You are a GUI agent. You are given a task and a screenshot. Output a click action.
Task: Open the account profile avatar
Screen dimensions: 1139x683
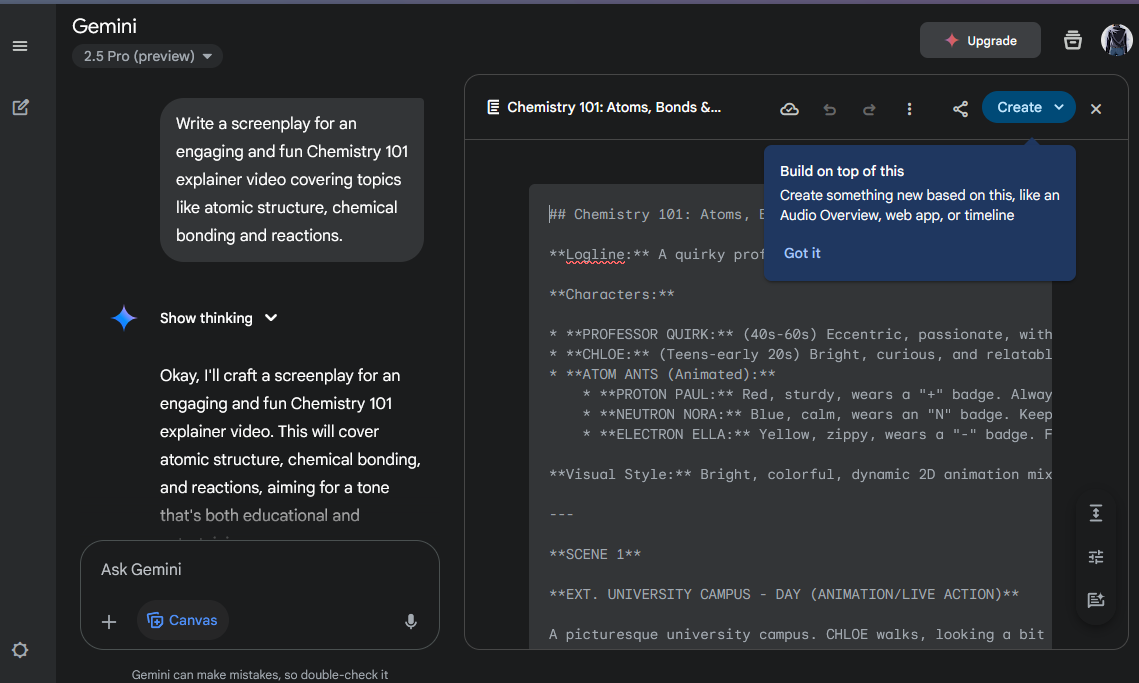pyautogui.click(x=1116, y=40)
